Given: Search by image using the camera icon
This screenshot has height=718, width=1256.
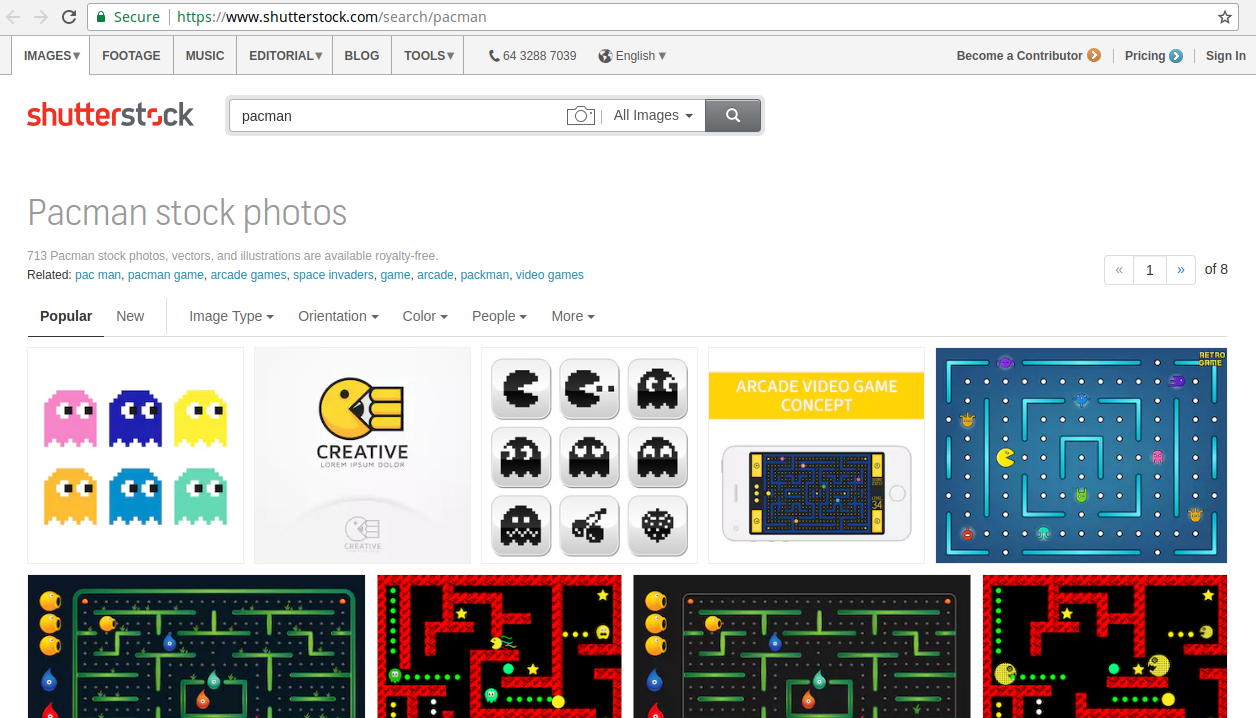Looking at the screenshot, I should pyautogui.click(x=581, y=116).
